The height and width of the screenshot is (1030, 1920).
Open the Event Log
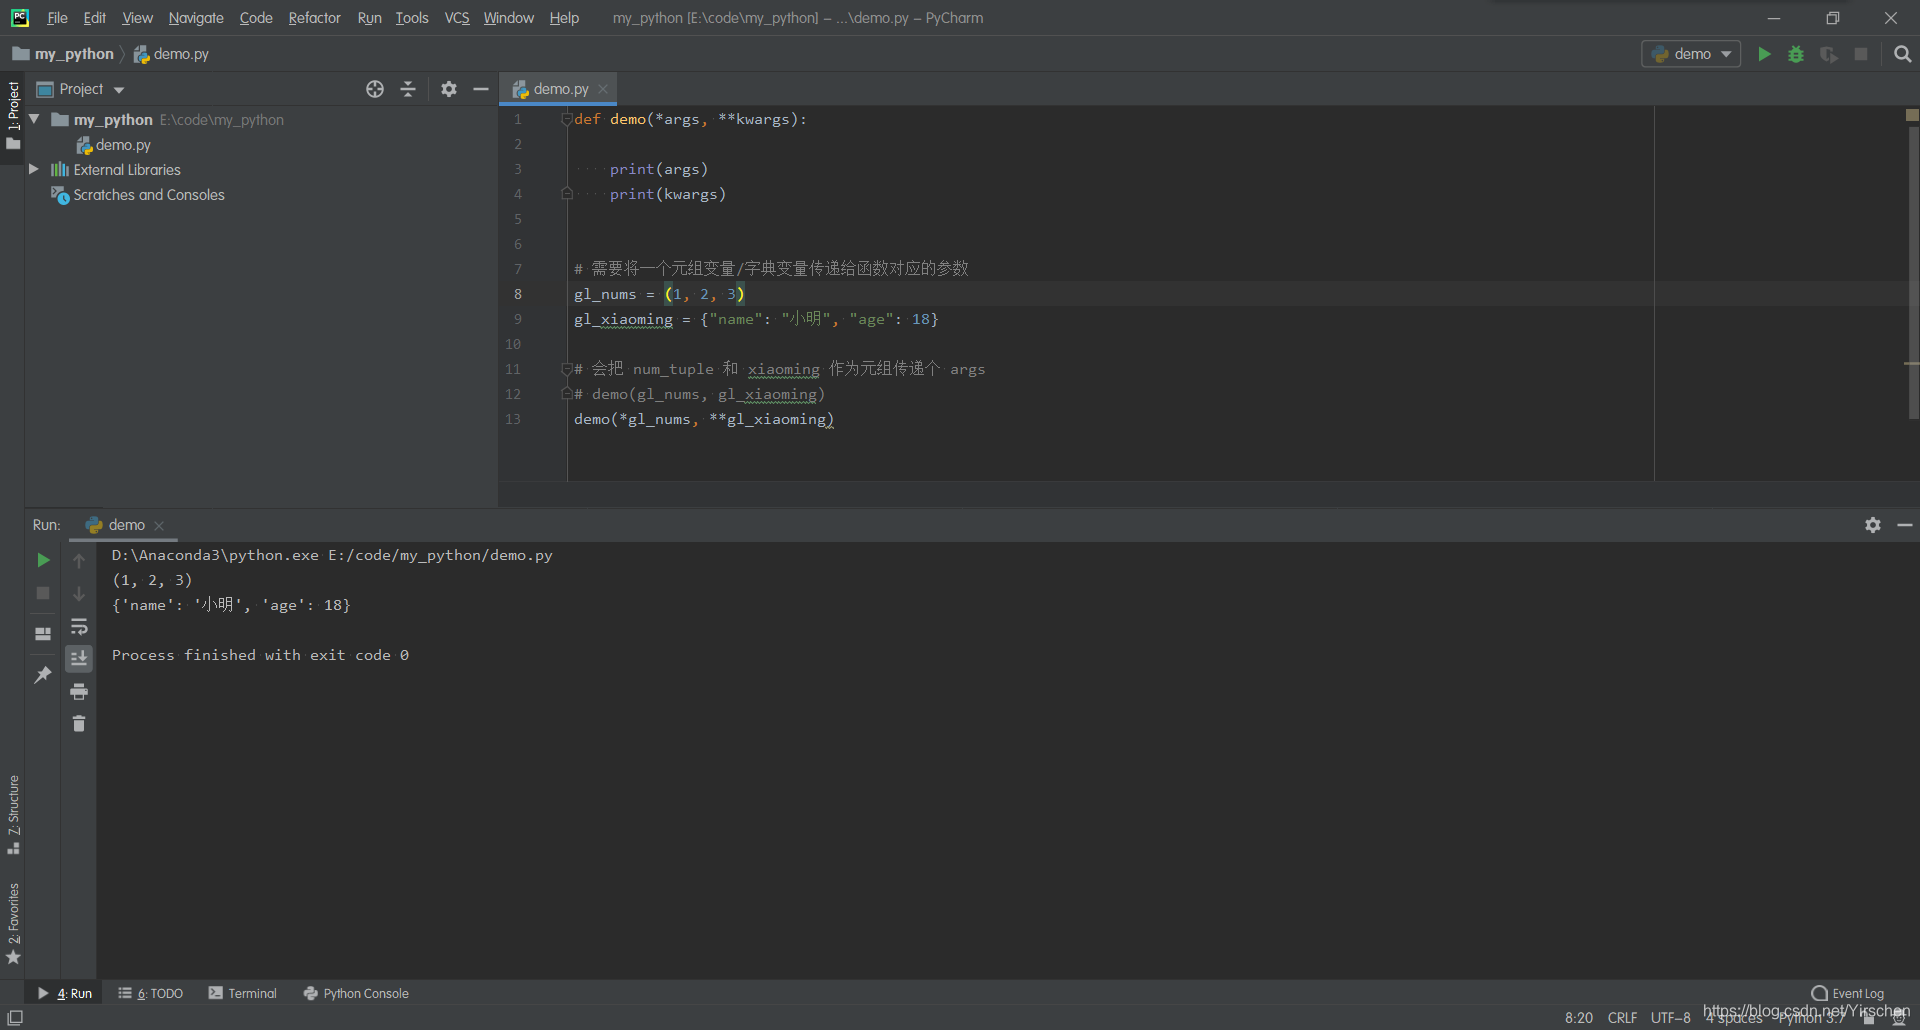point(1848,993)
